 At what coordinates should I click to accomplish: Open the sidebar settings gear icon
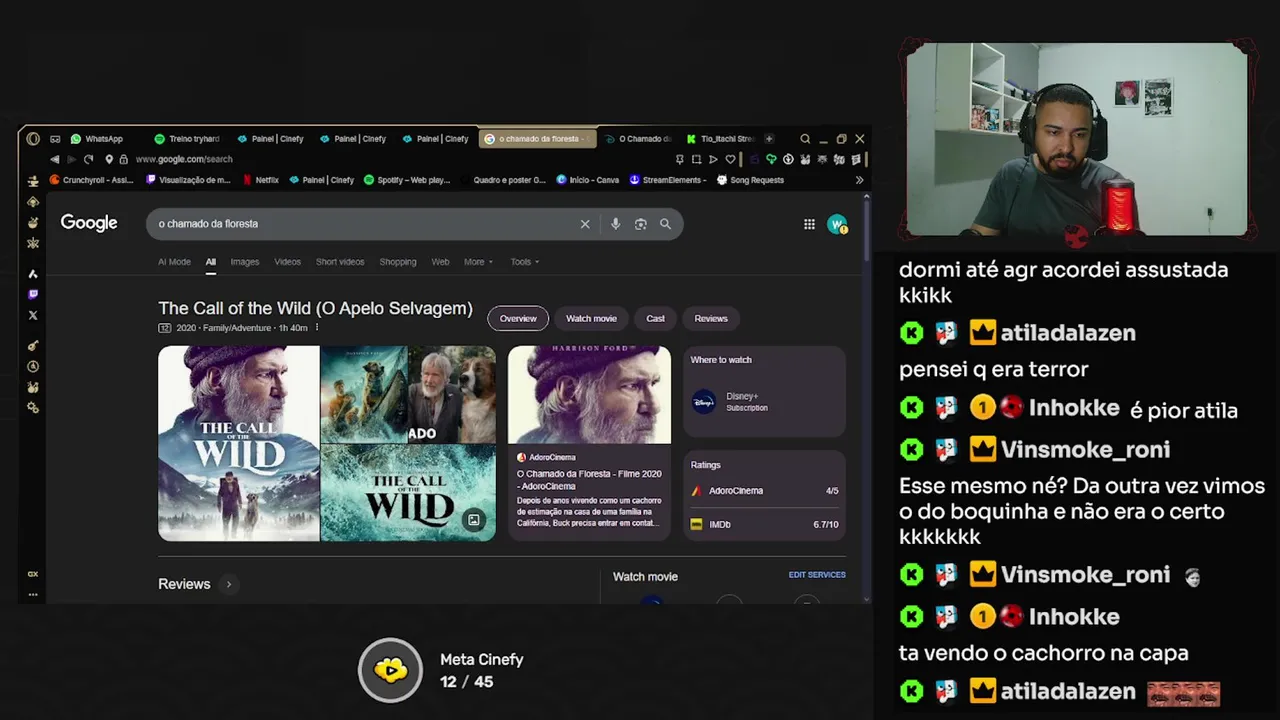pyautogui.click(x=33, y=408)
